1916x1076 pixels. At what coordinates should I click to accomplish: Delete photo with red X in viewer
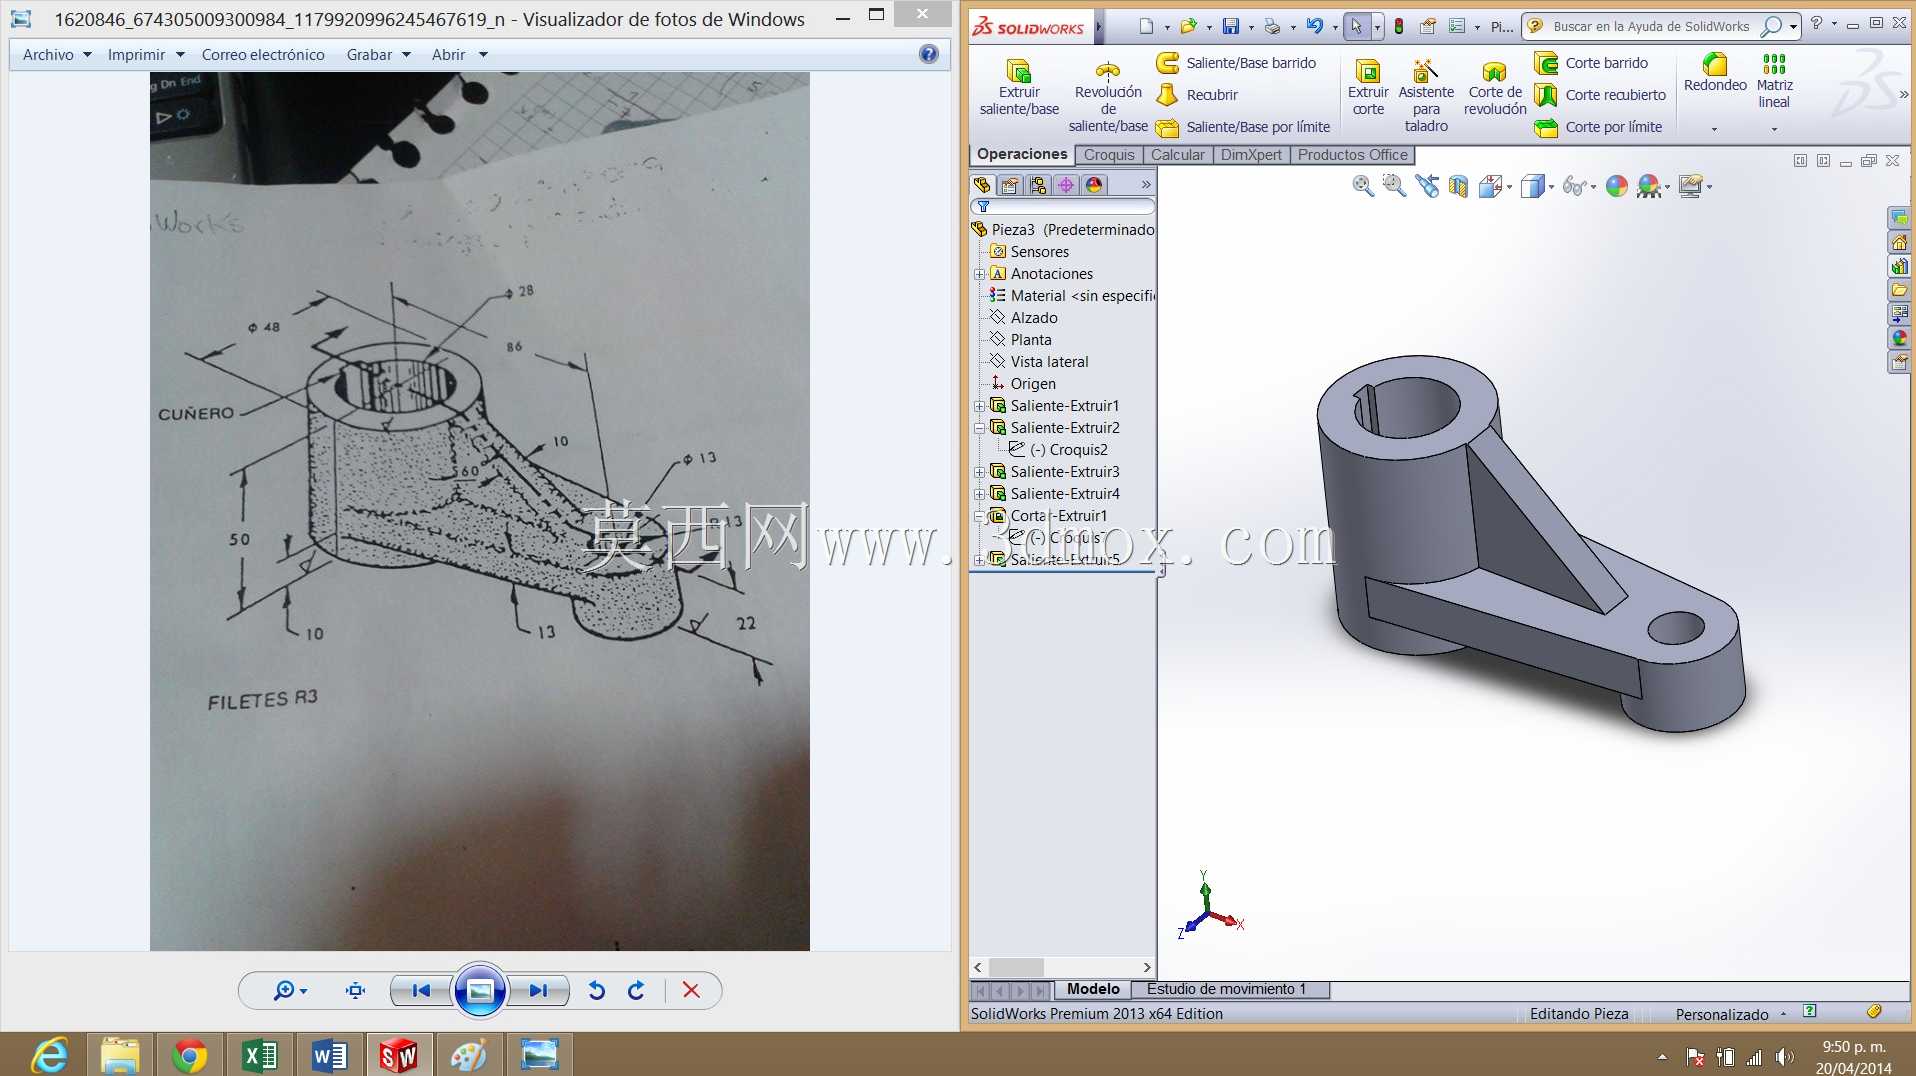coord(691,990)
